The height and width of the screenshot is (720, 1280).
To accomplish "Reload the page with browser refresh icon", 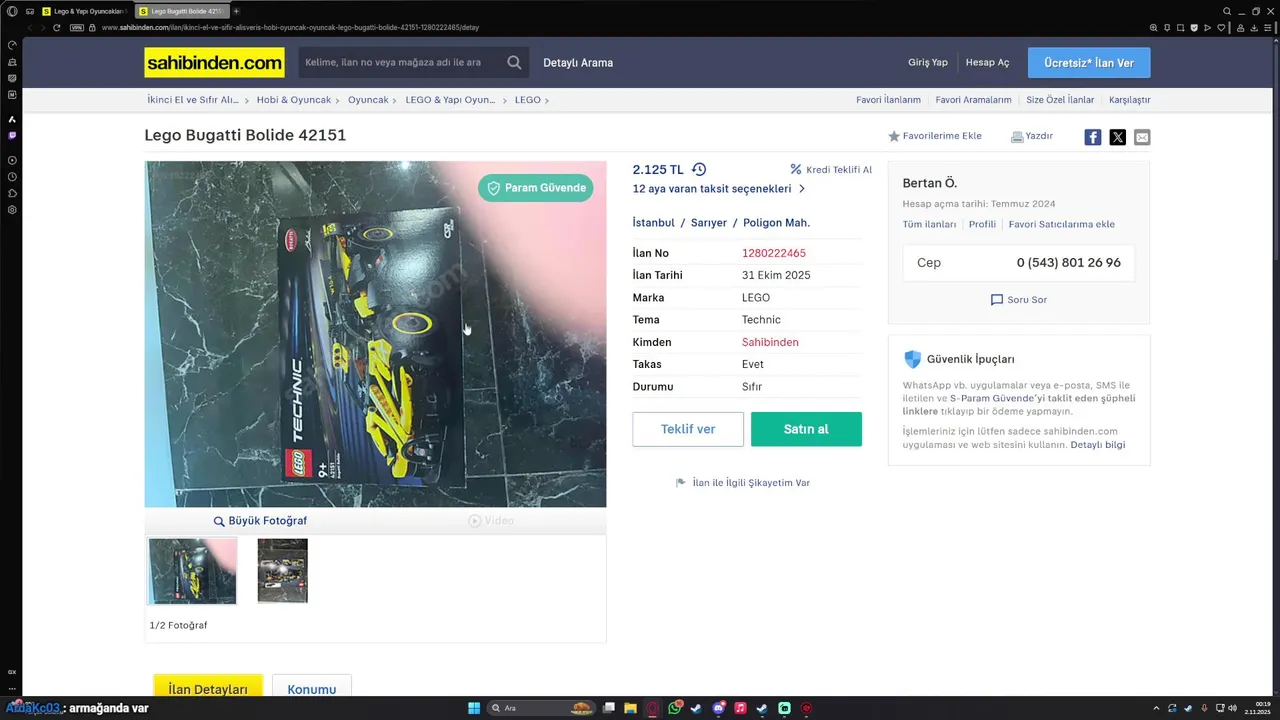I will click(56, 27).
